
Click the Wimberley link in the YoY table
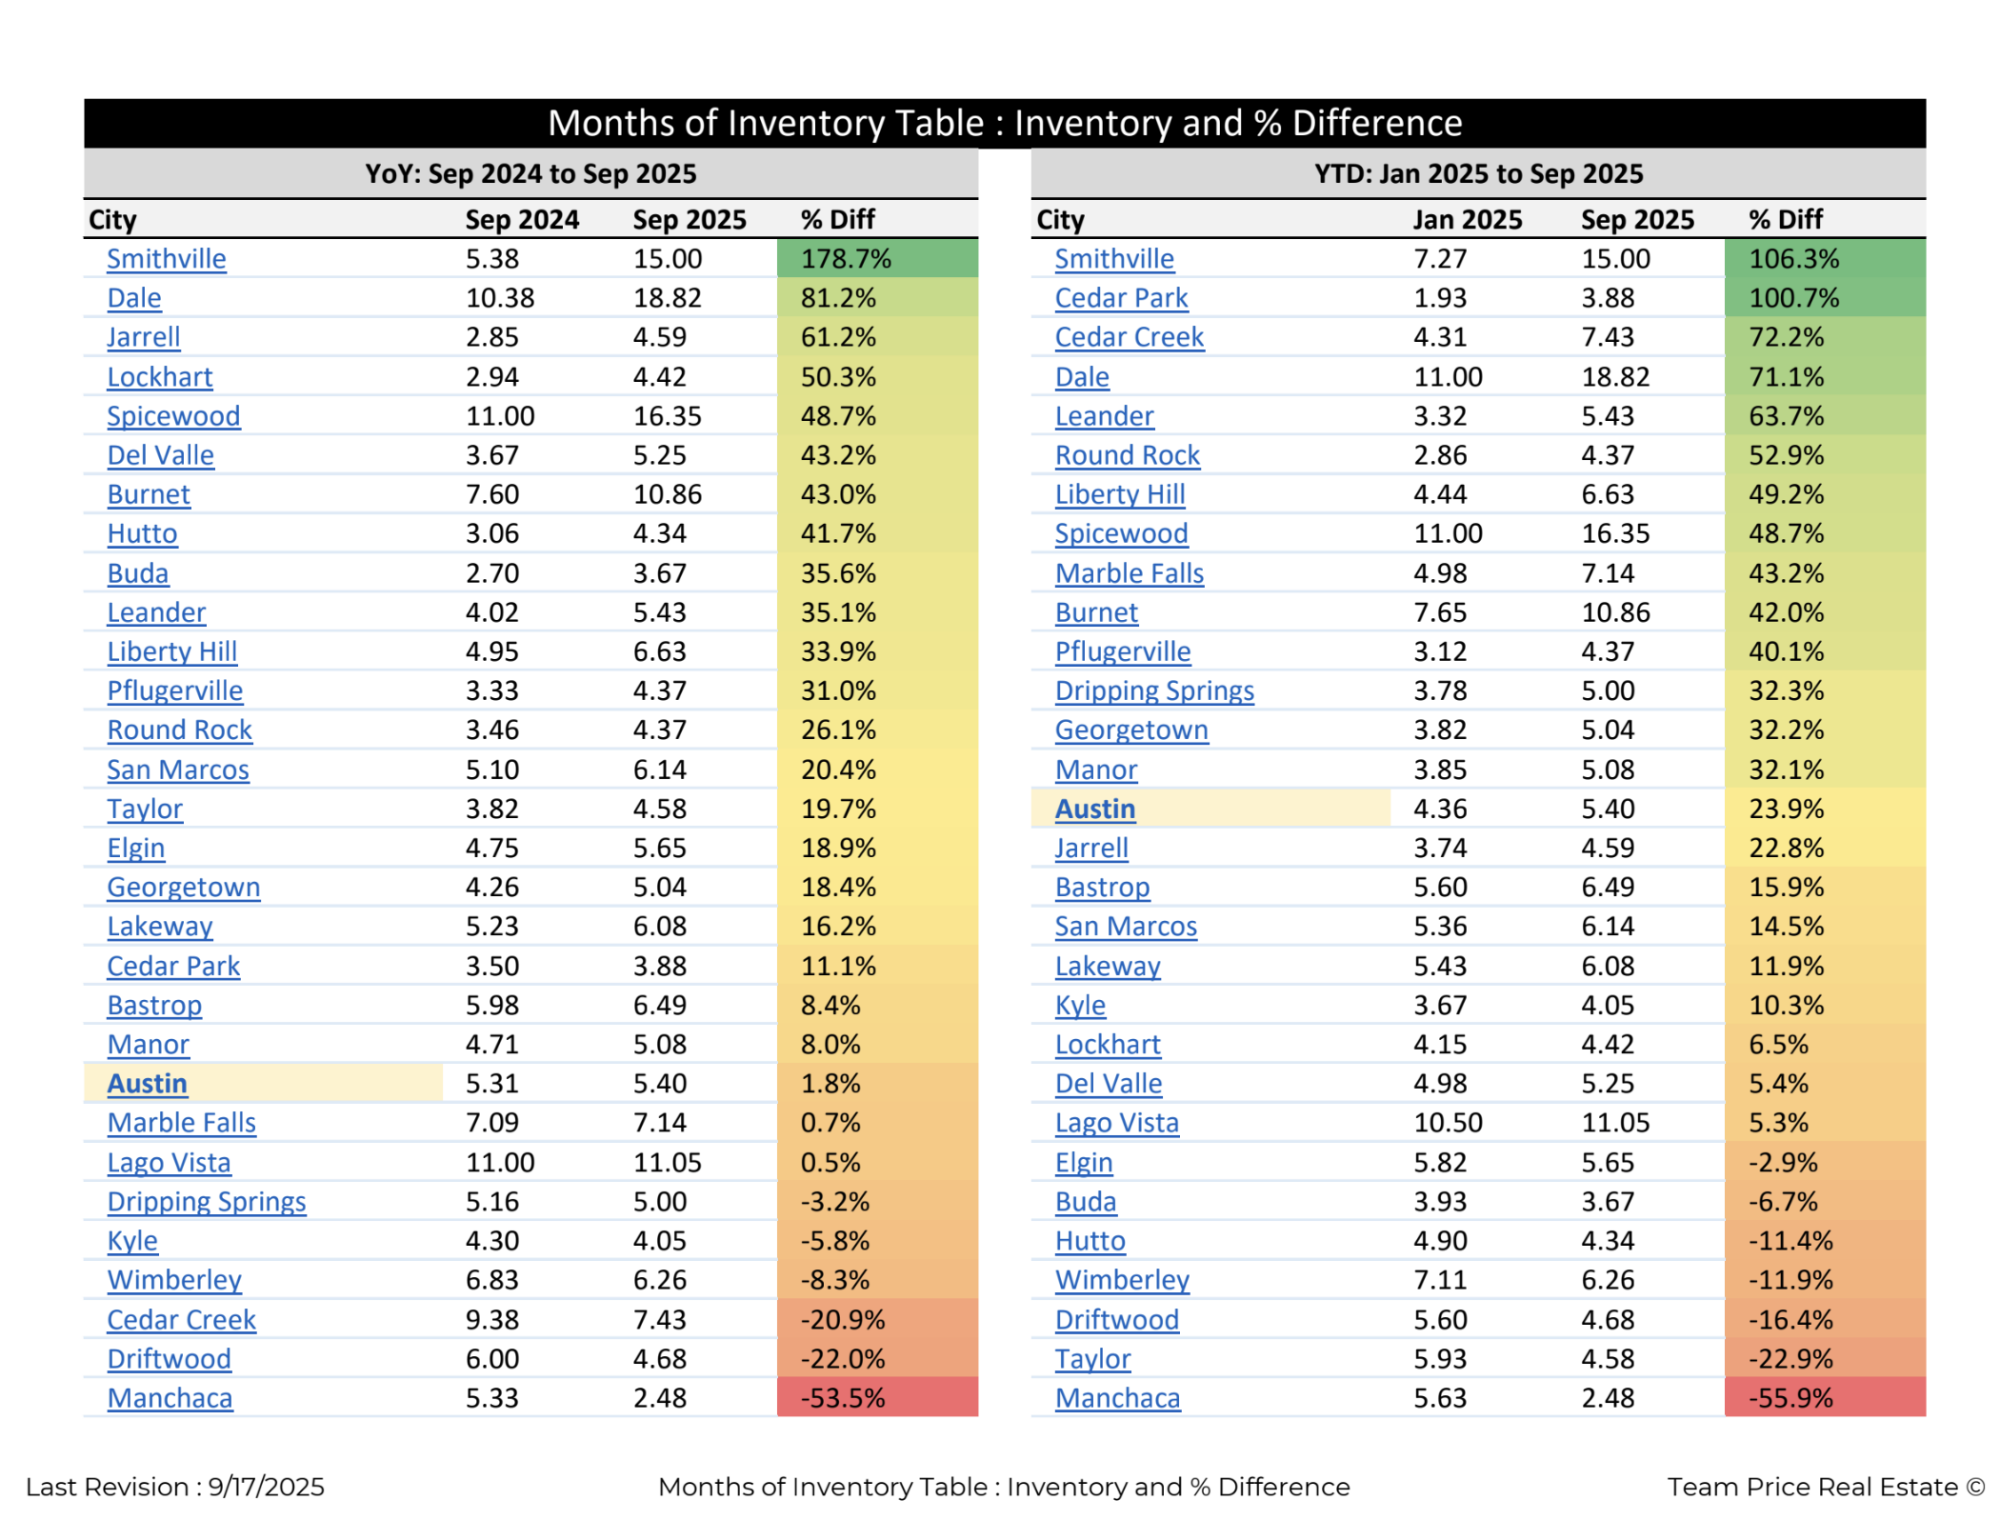174,1280
